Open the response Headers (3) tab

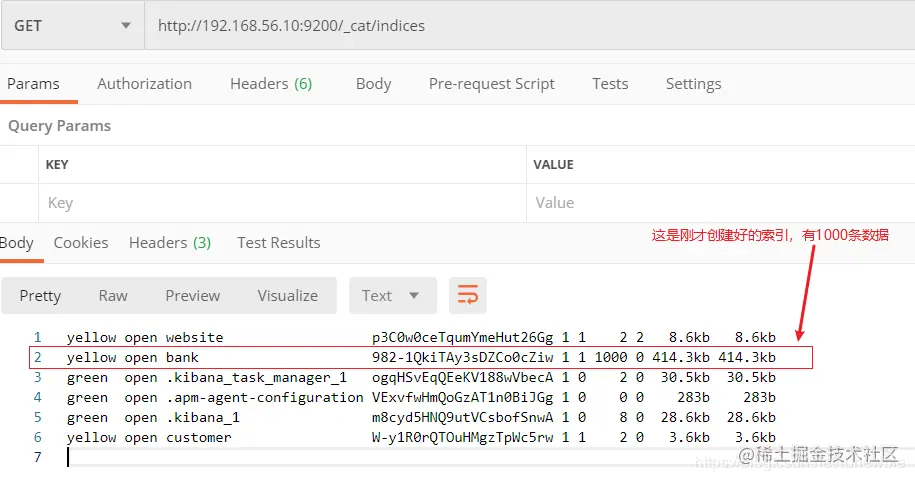click(170, 243)
